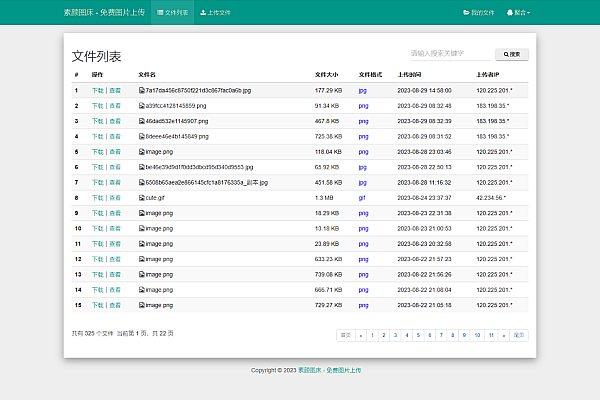View the file in row 3
Screen dimensions: 600x400
click(115, 121)
